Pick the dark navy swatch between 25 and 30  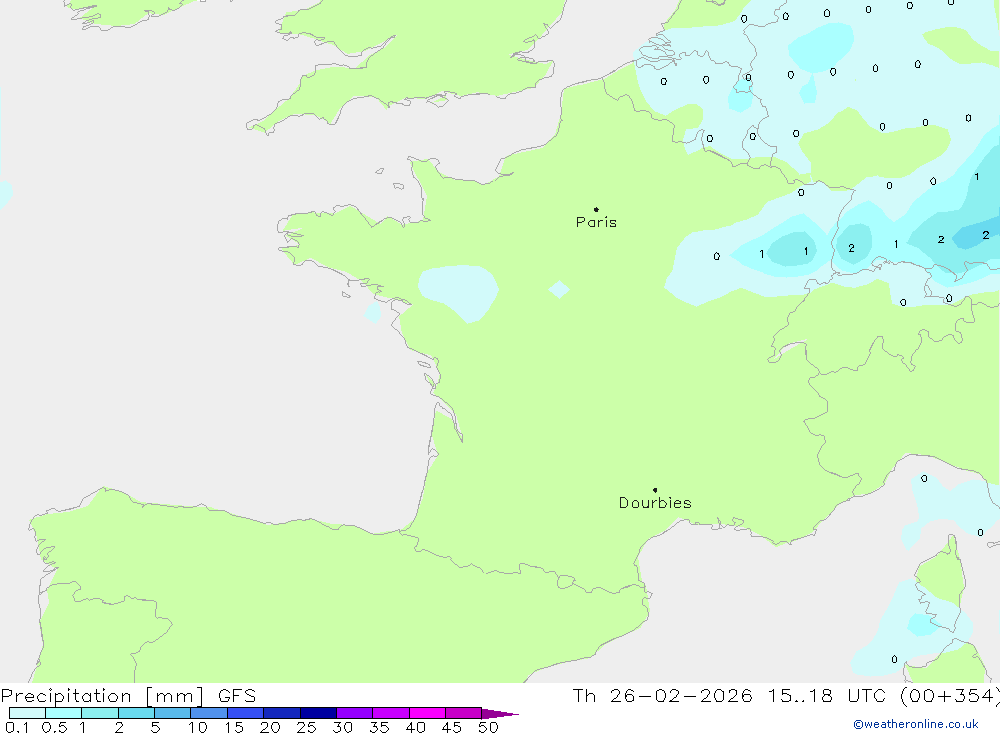click(x=318, y=713)
